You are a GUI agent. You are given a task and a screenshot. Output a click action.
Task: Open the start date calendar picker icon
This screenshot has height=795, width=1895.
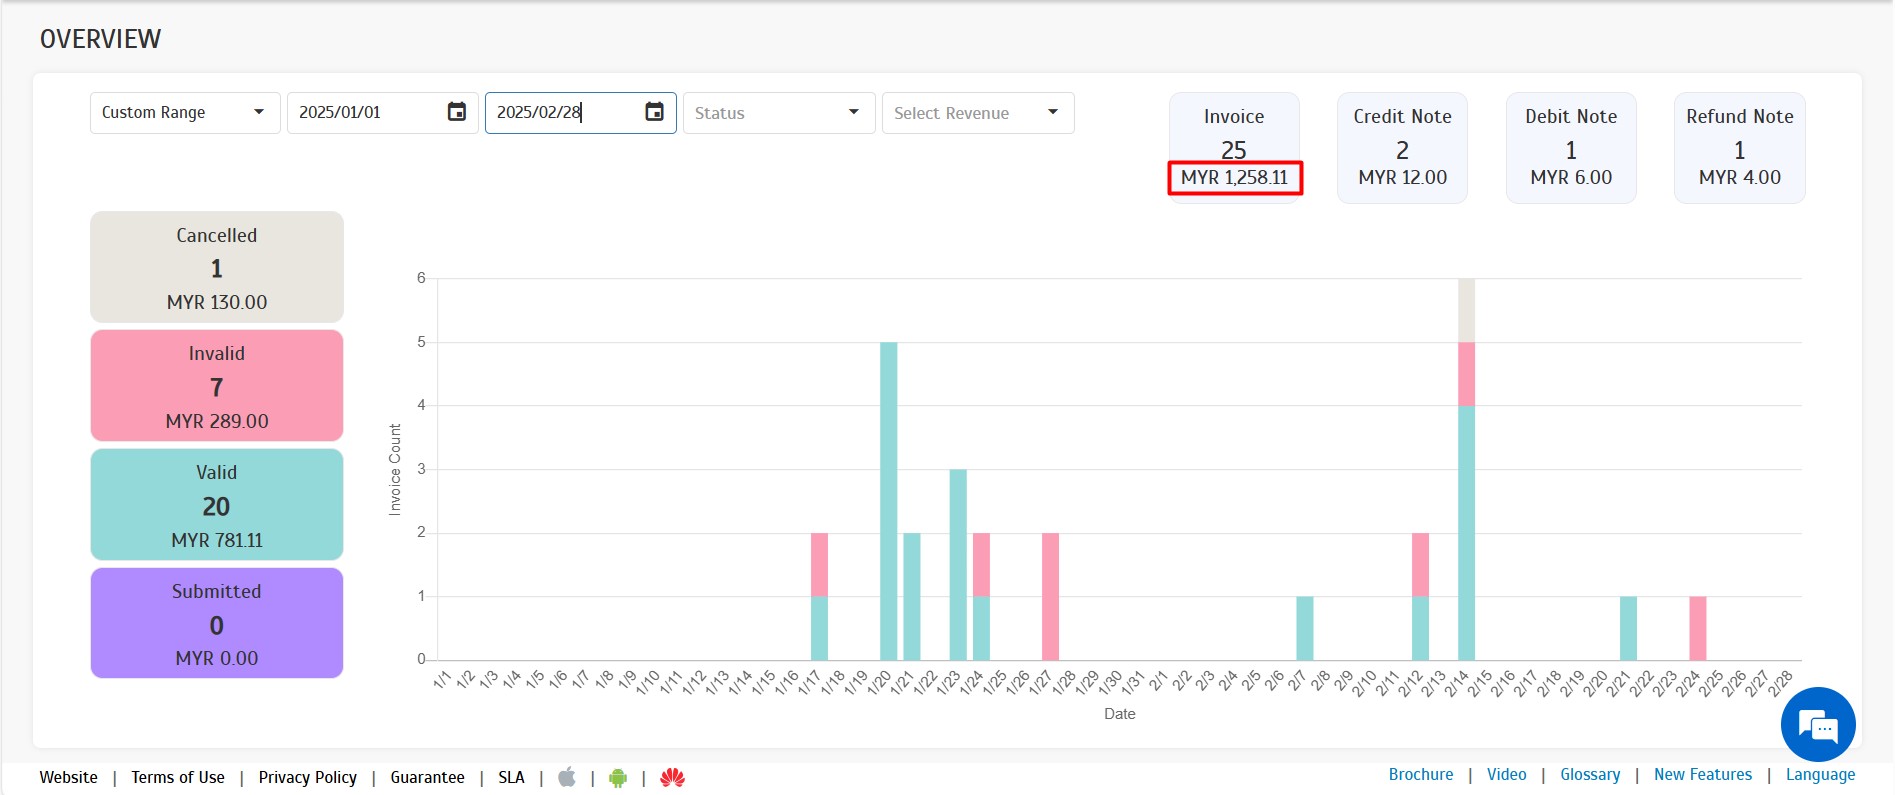point(456,112)
